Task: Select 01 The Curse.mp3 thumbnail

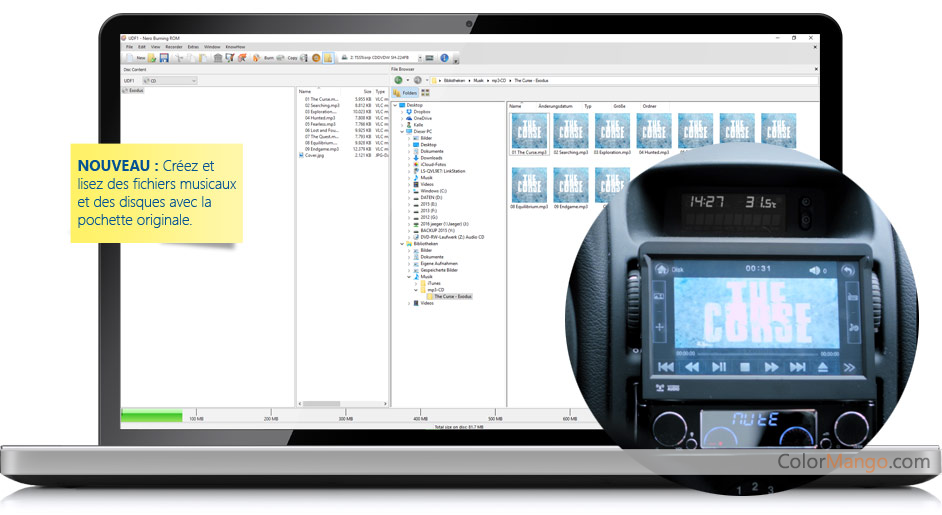Action: pos(529,134)
